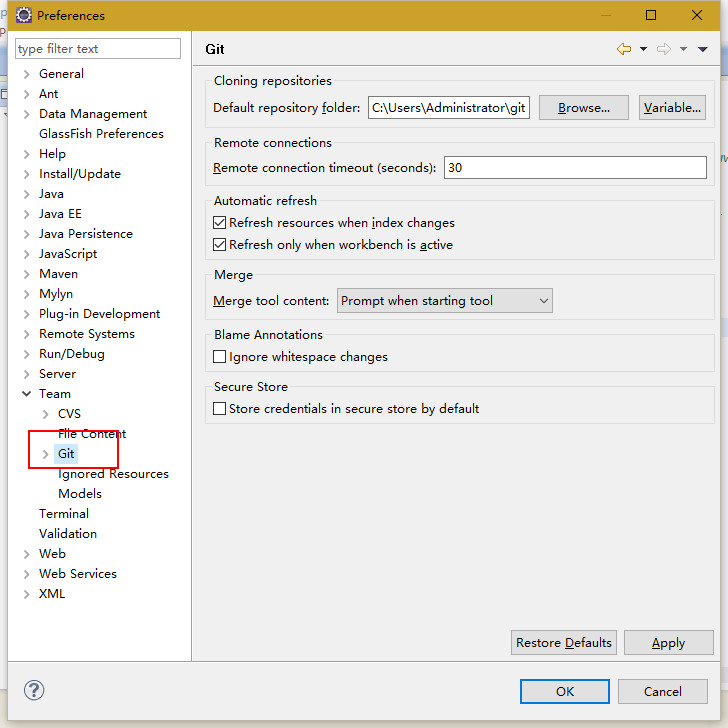The width and height of the screenshot is (728, 728).
Task: Enable Store credentials in secure store
Action: point(219,409)
